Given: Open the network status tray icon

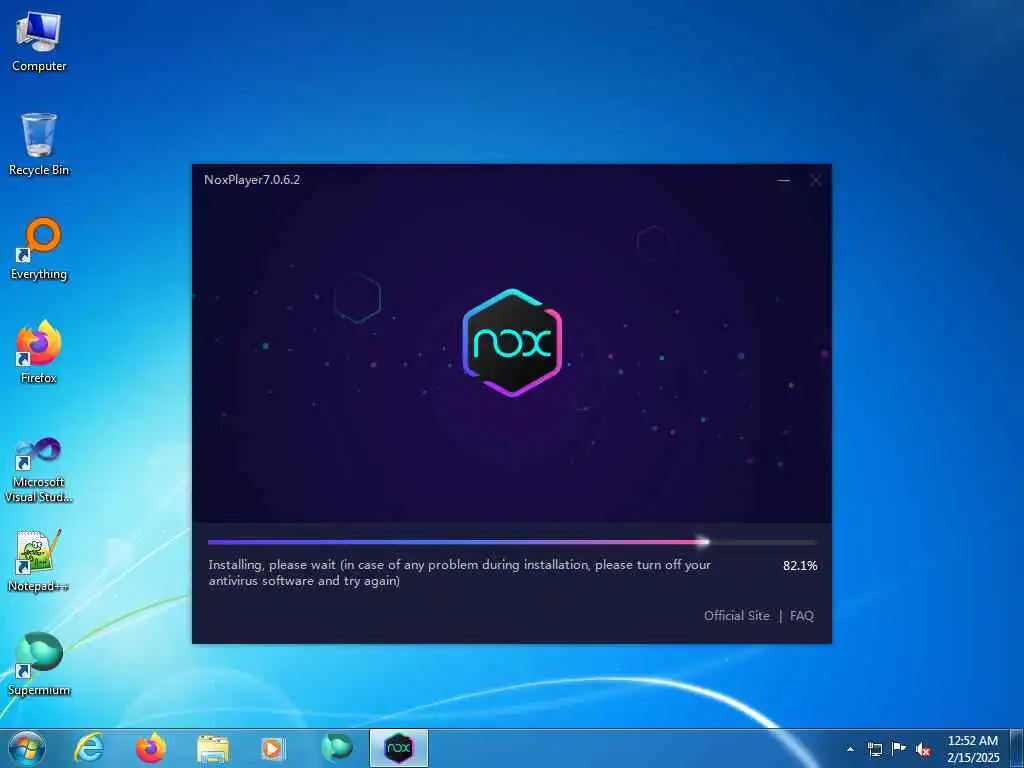Looking at the screenshot, I should (874, 749).
